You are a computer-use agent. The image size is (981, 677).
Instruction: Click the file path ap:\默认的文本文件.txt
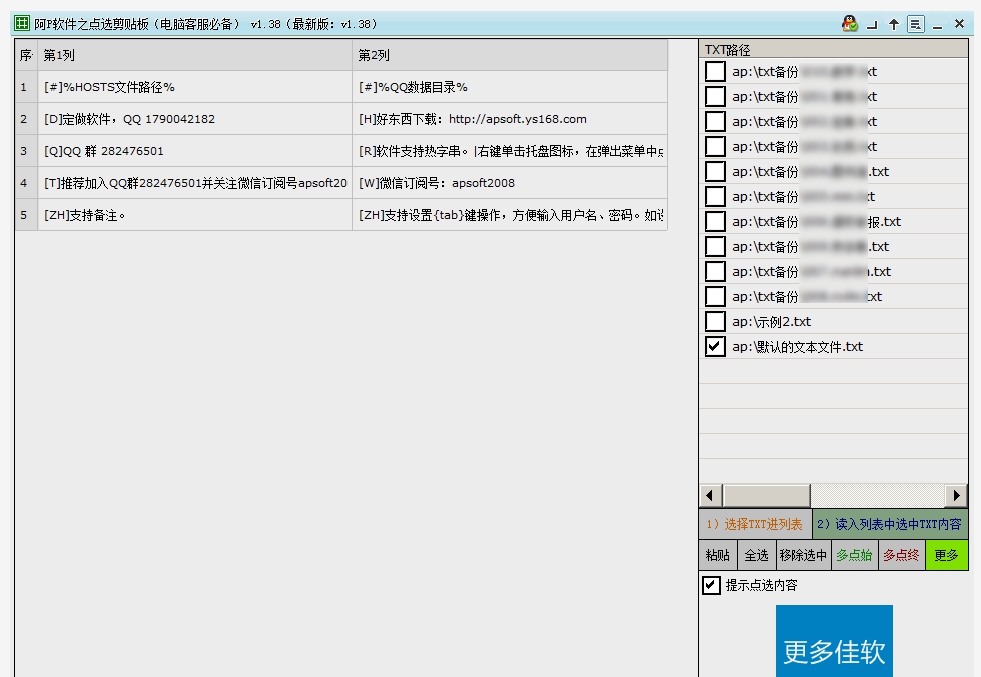[x=798, y=347]
